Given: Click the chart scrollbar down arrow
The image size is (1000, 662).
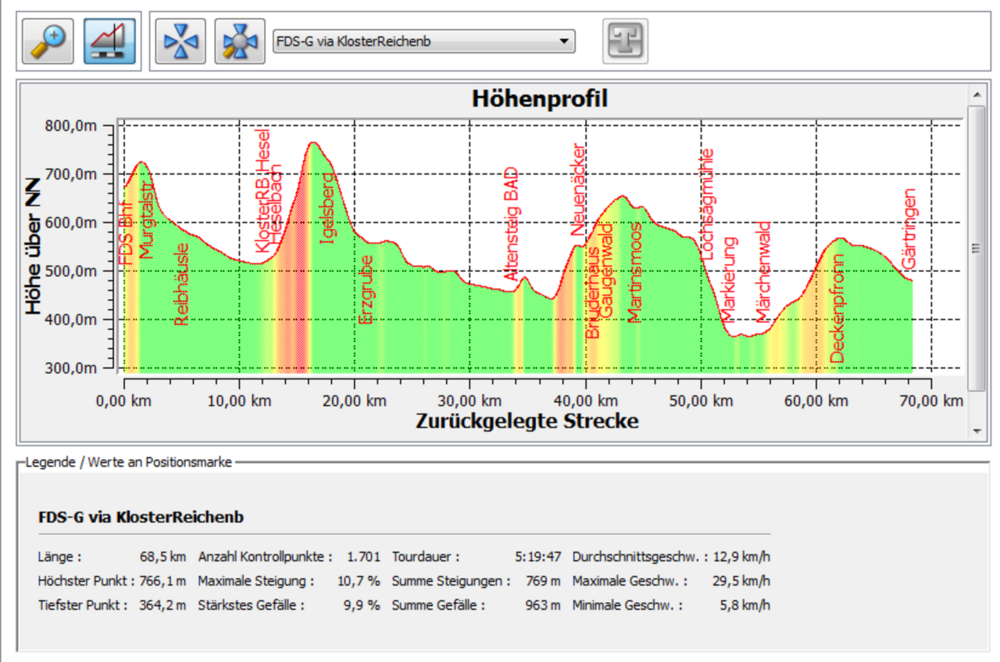Looking at the screenshot, I should pos(977,432).
